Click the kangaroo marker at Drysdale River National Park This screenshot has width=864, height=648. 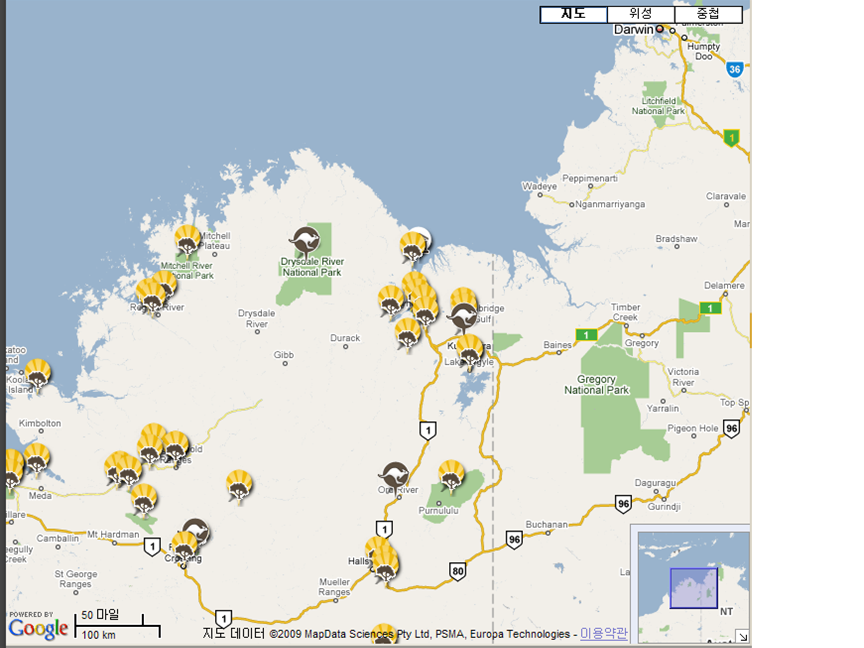click(x=305, y=241)
